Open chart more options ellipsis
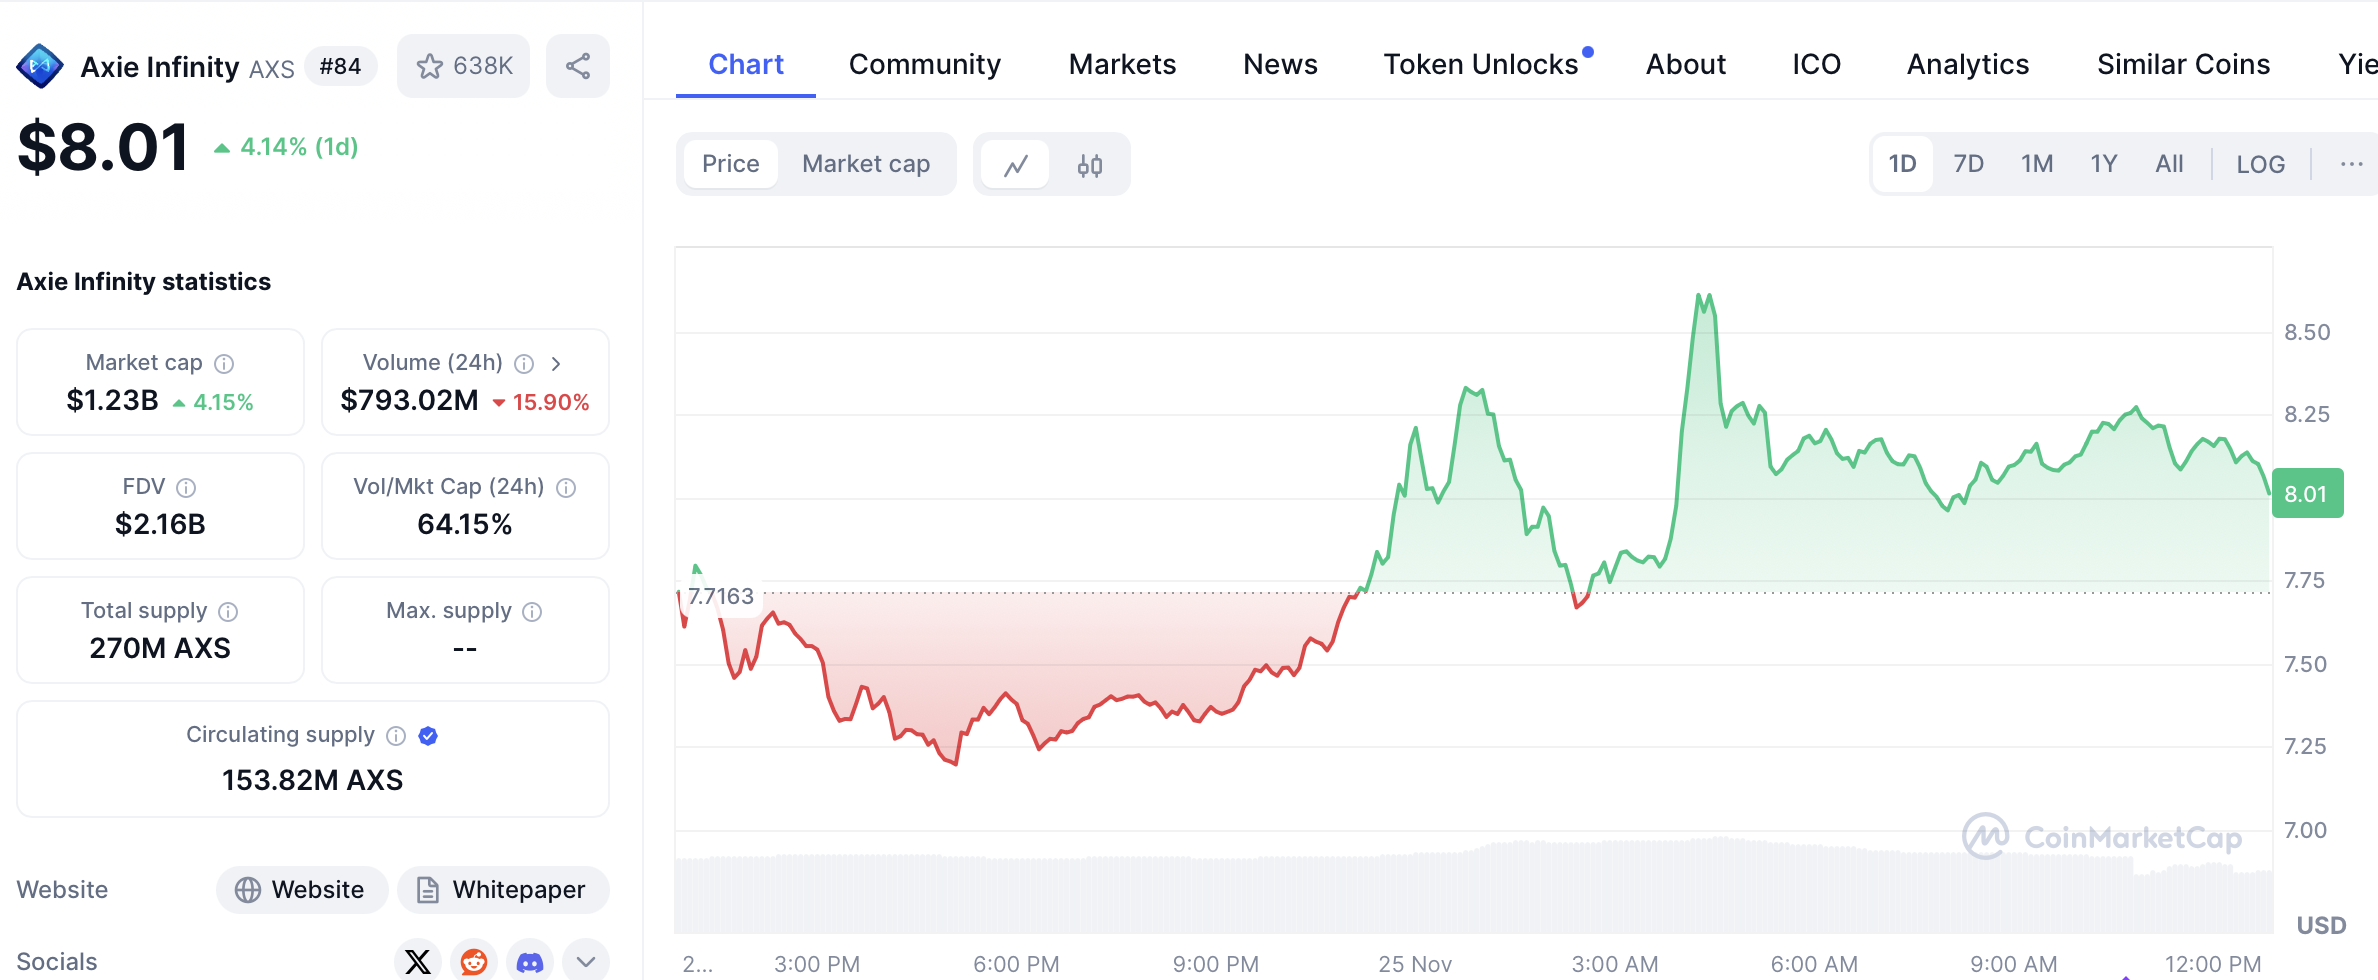2378x980 pixels. pyautogui.click(x=2351, y=164)
